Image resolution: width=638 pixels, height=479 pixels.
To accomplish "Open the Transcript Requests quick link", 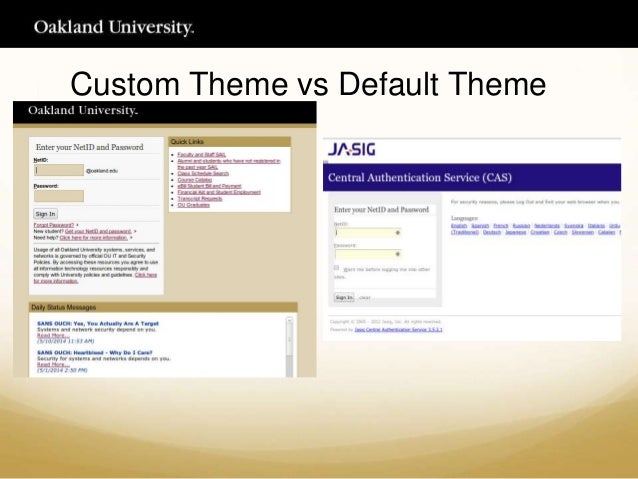I will [200, 199].
